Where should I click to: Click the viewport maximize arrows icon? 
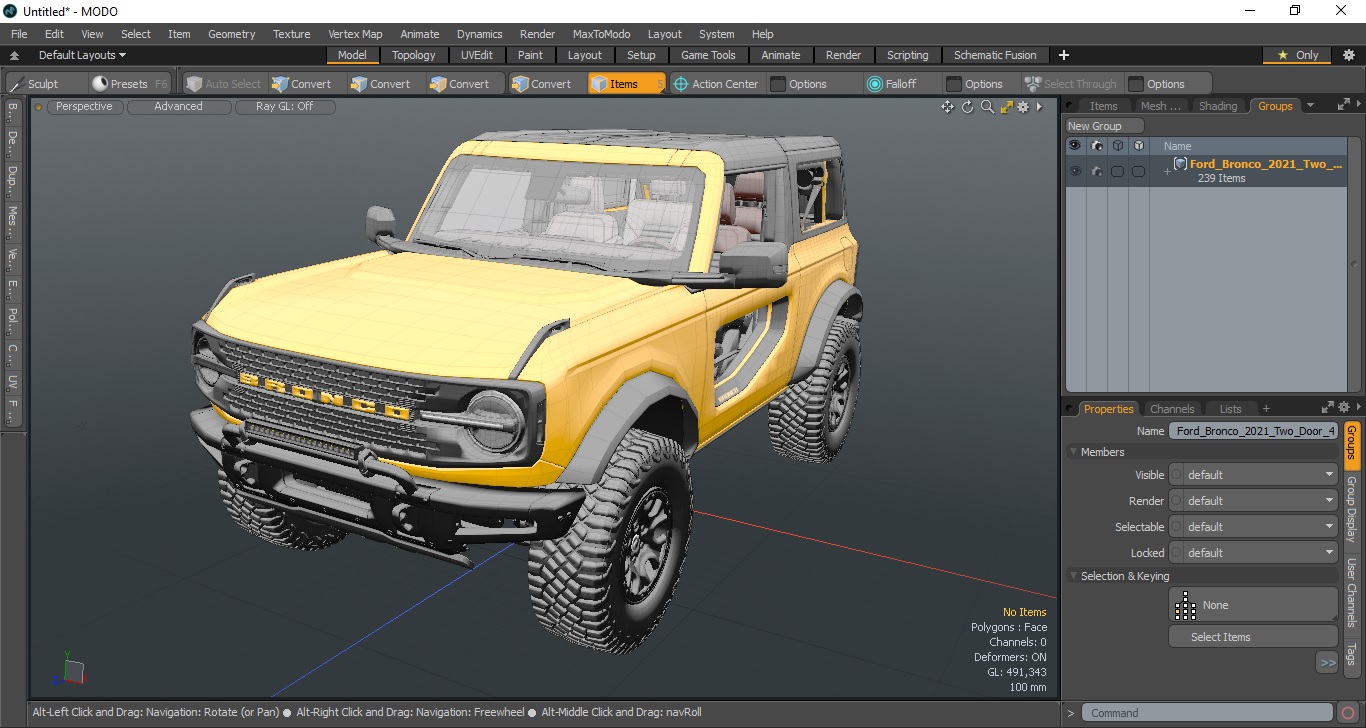coord(1006,107)
